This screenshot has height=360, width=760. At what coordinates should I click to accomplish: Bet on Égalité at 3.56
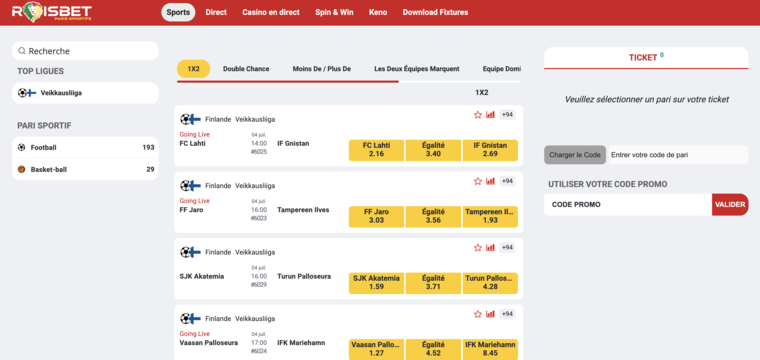click(x=433, y=217)
